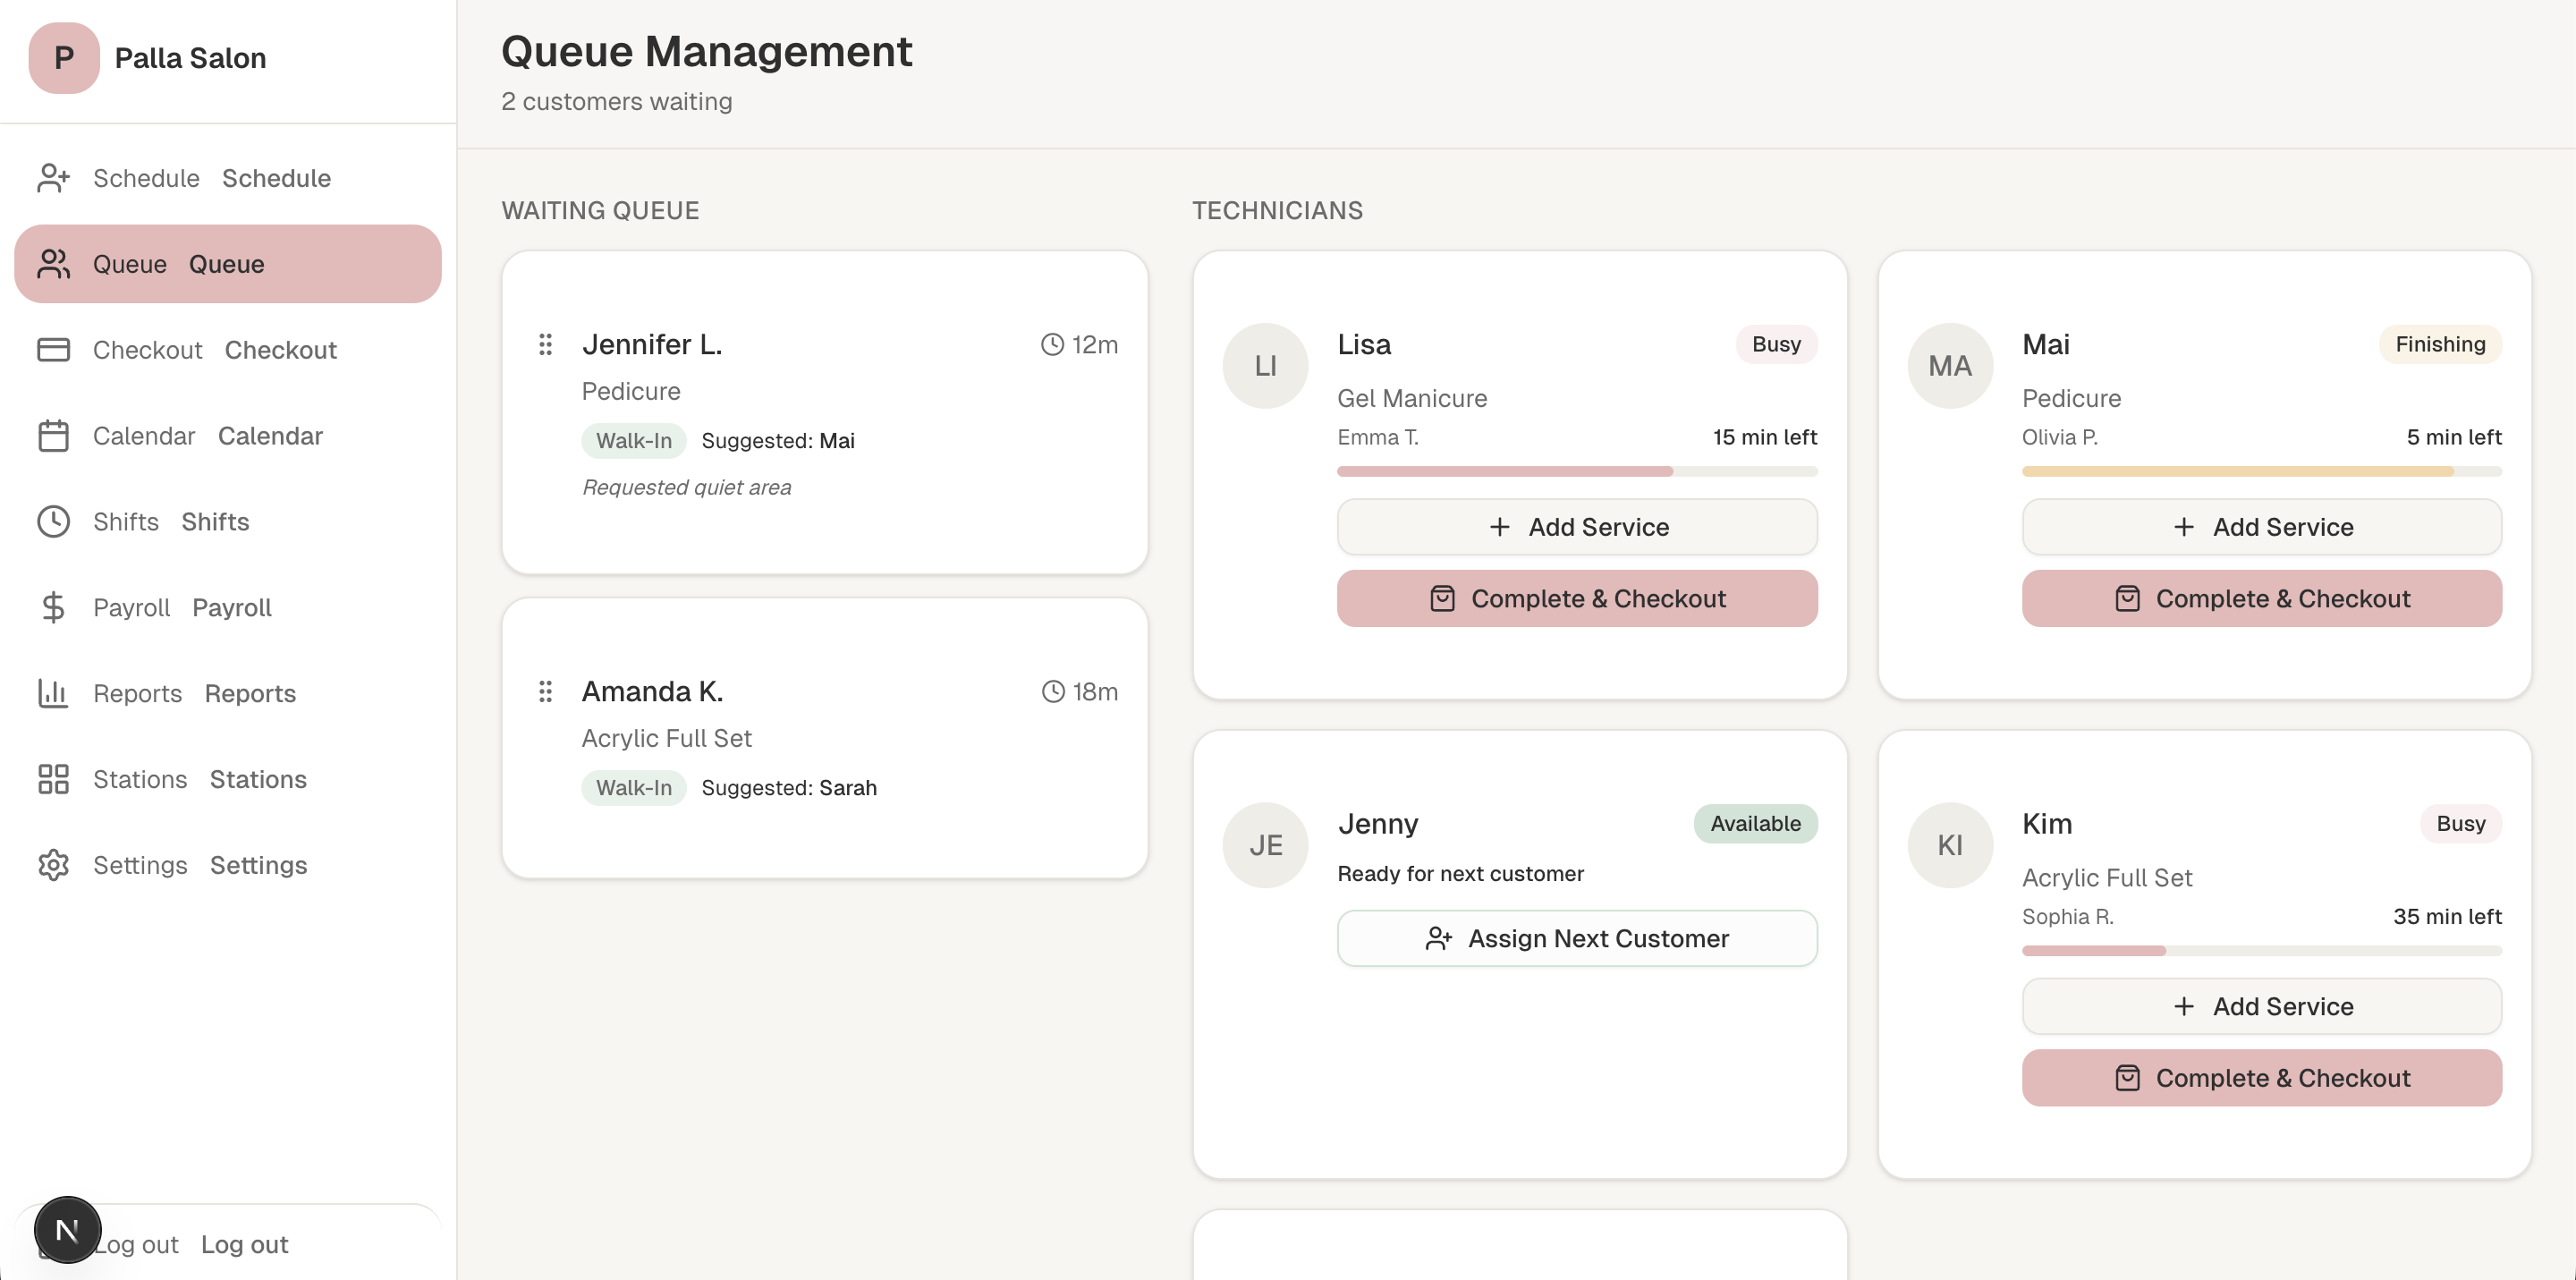Click Jenny's Available status badge
The width and height of the screenshot is (2576, 1280).
[x=1755, y=824]
